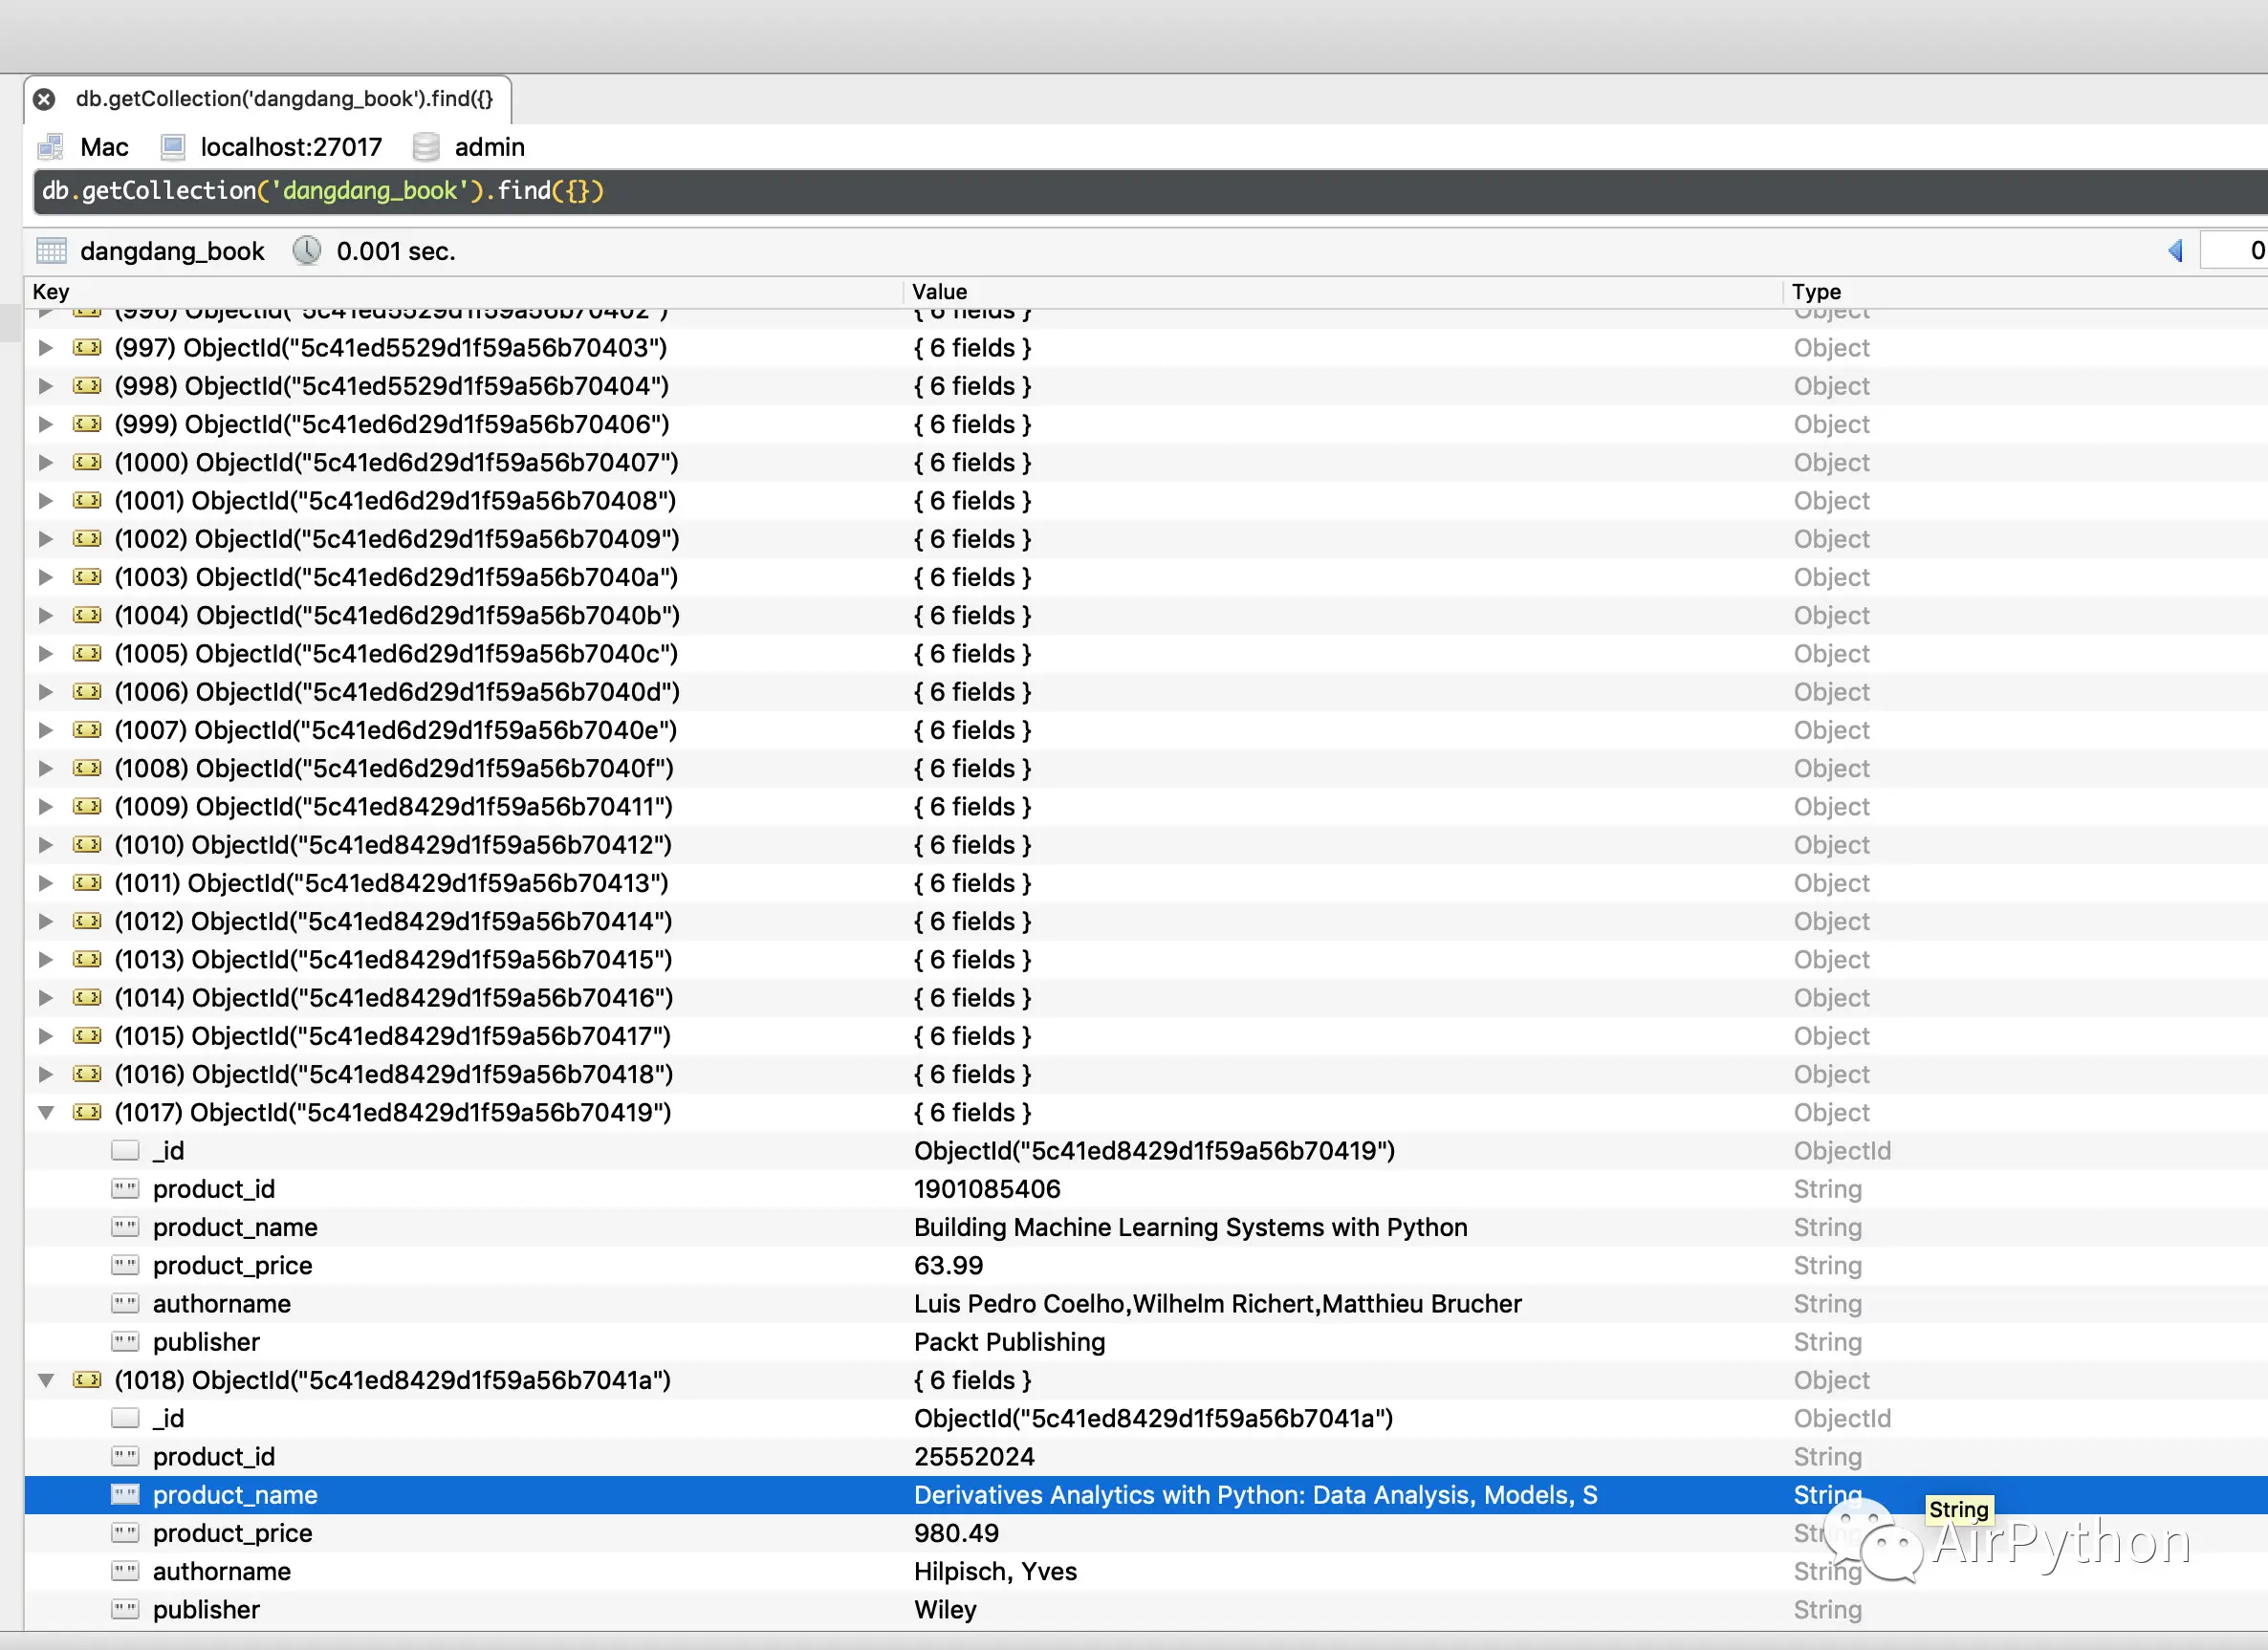Click the Type column header
The width and height of the screenshot is (2268, 1650).
1816,292
